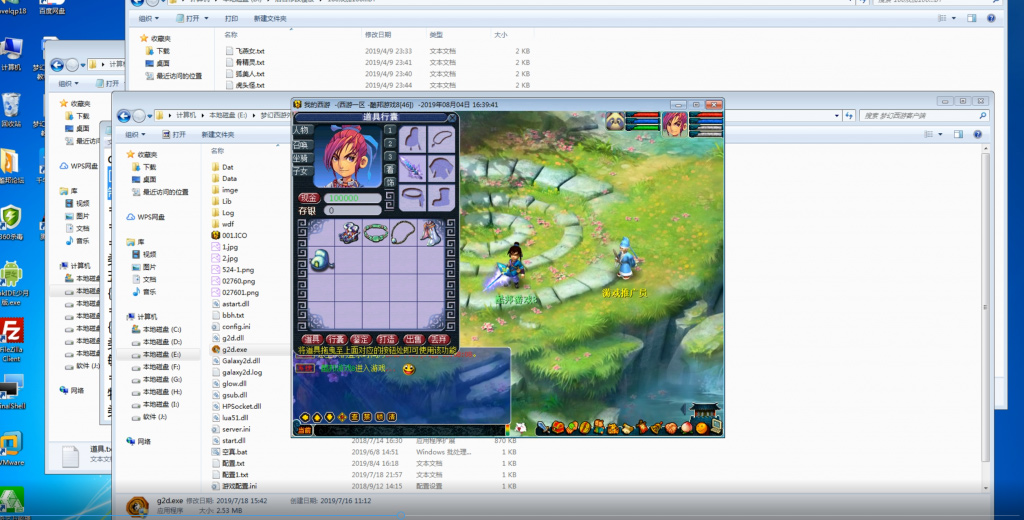Select the equipped crystal sword weapon
Screen dimensions: 1024x520
413,168
